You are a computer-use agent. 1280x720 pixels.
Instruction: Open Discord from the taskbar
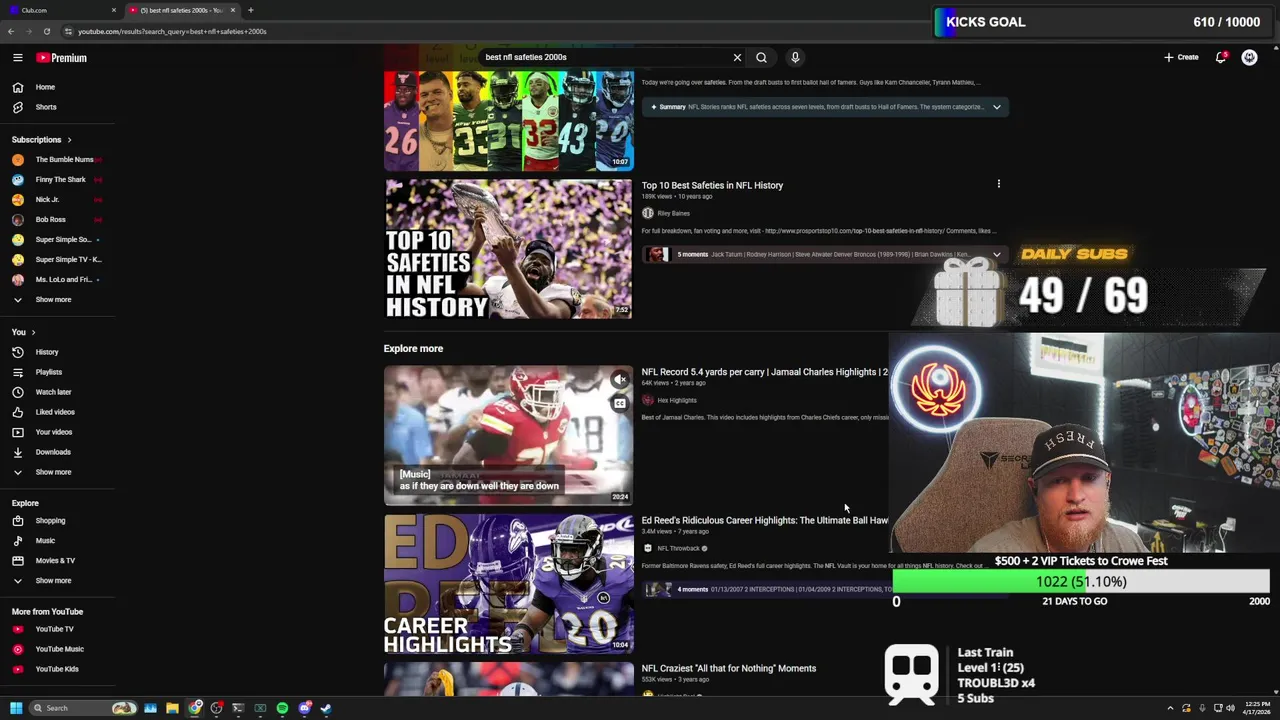[304, 708]
